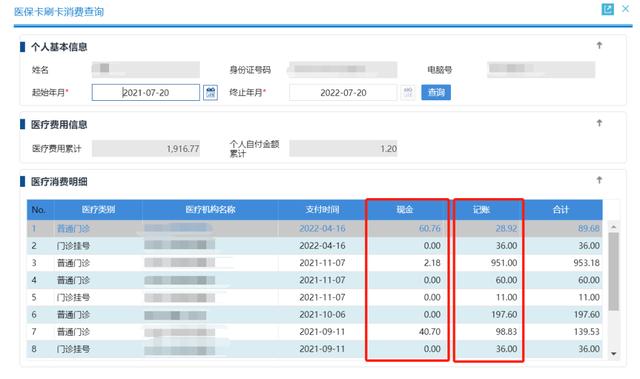Collapse the 医疗消费明细 section
Screen dimensions: 640x379
(x=599, y=180)
